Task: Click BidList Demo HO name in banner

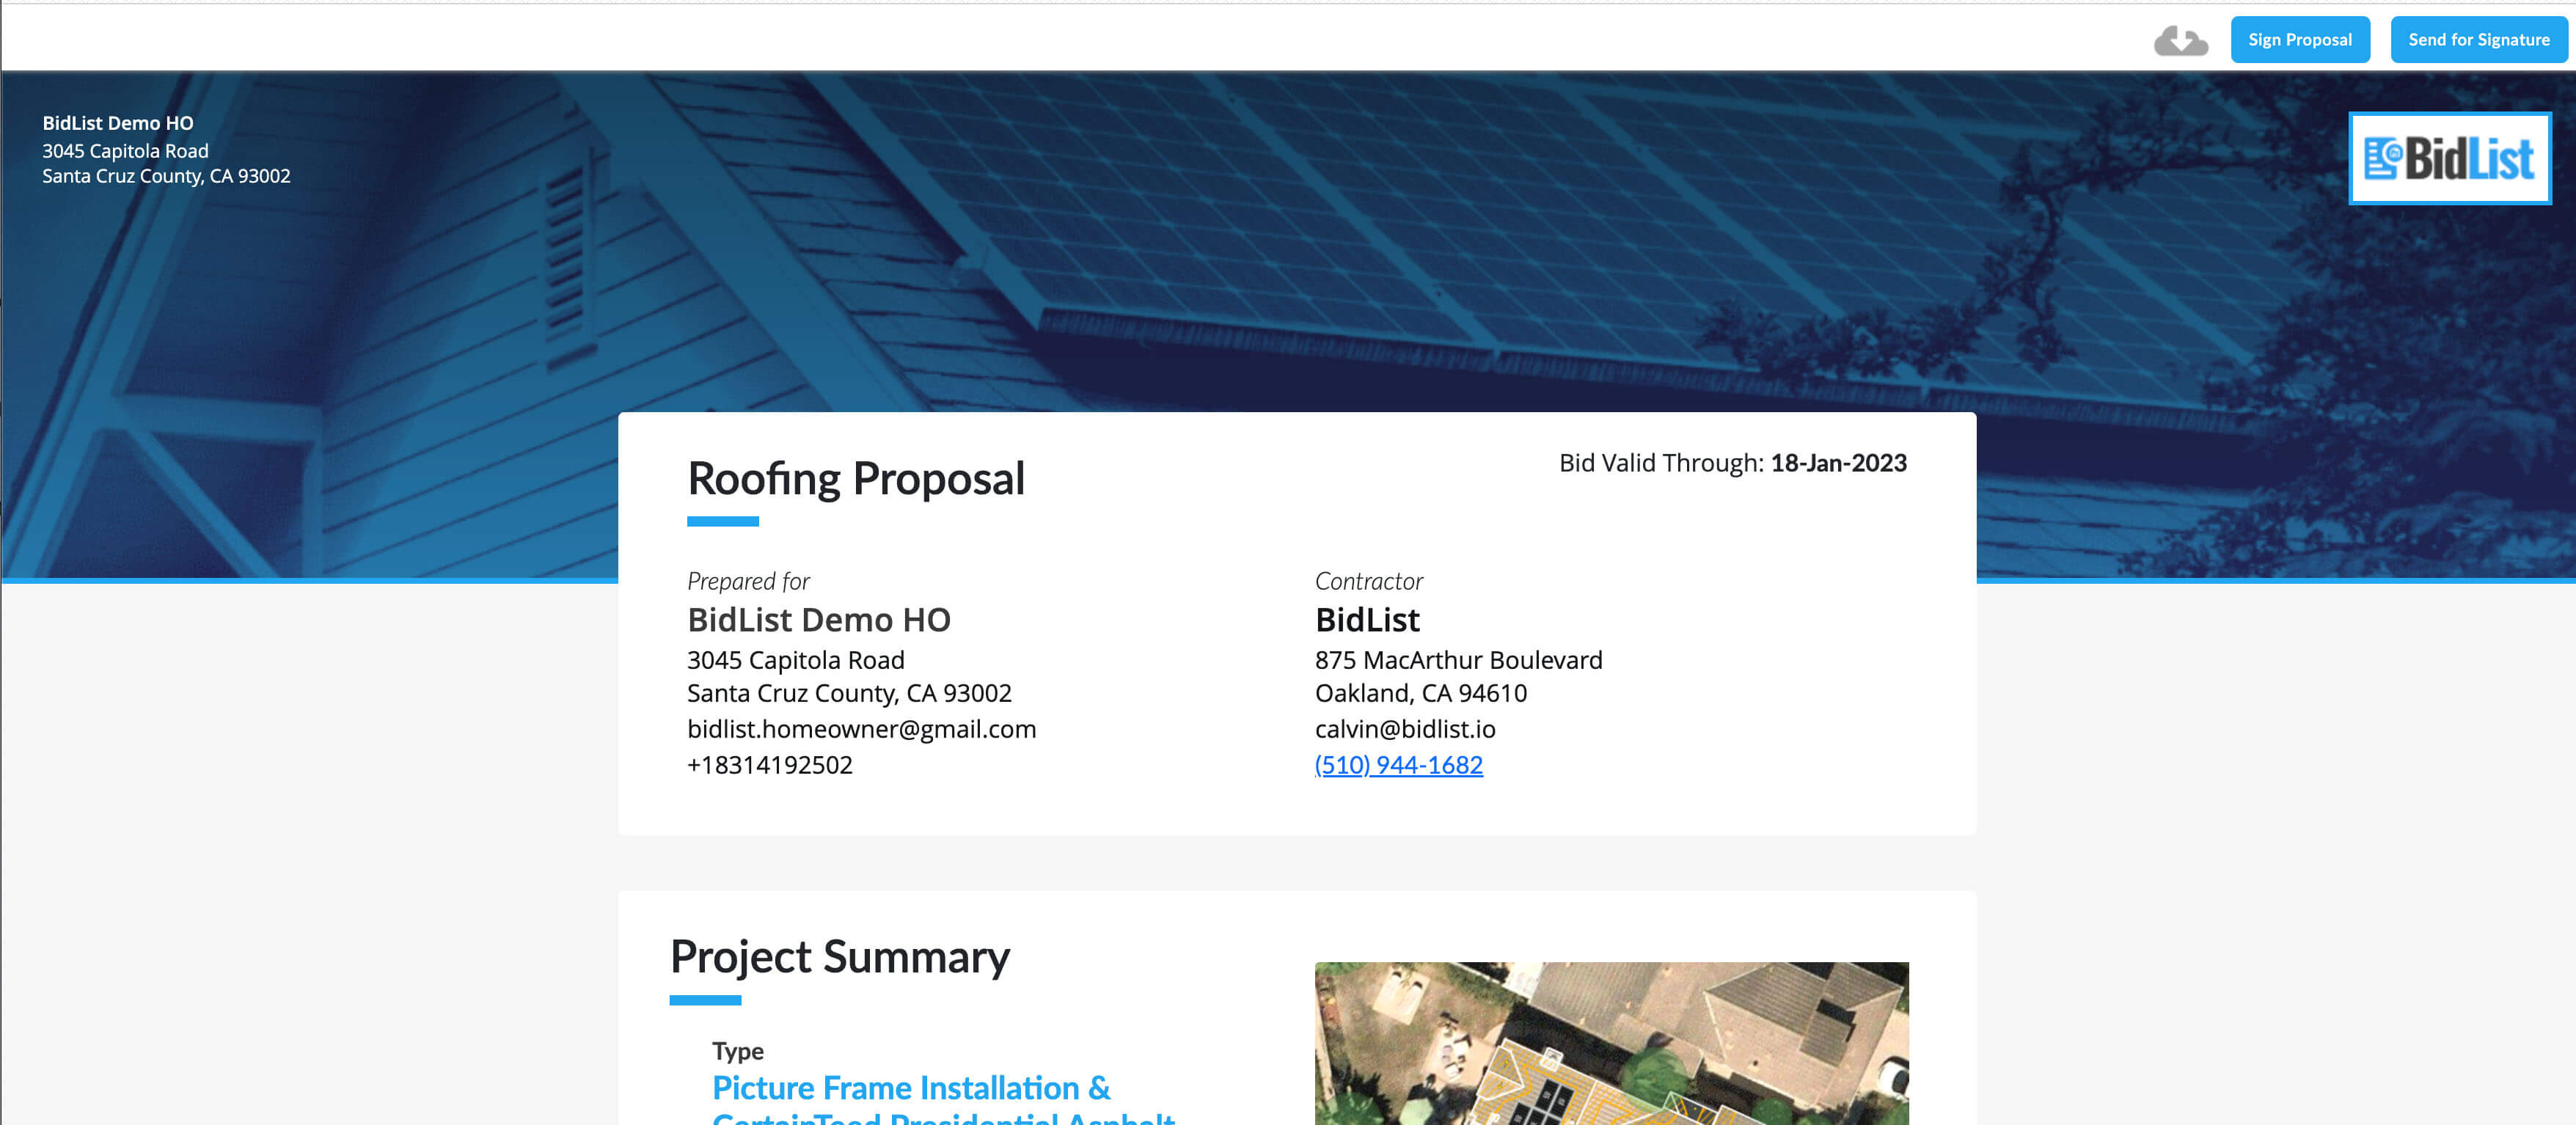Action: coord(118,123)
